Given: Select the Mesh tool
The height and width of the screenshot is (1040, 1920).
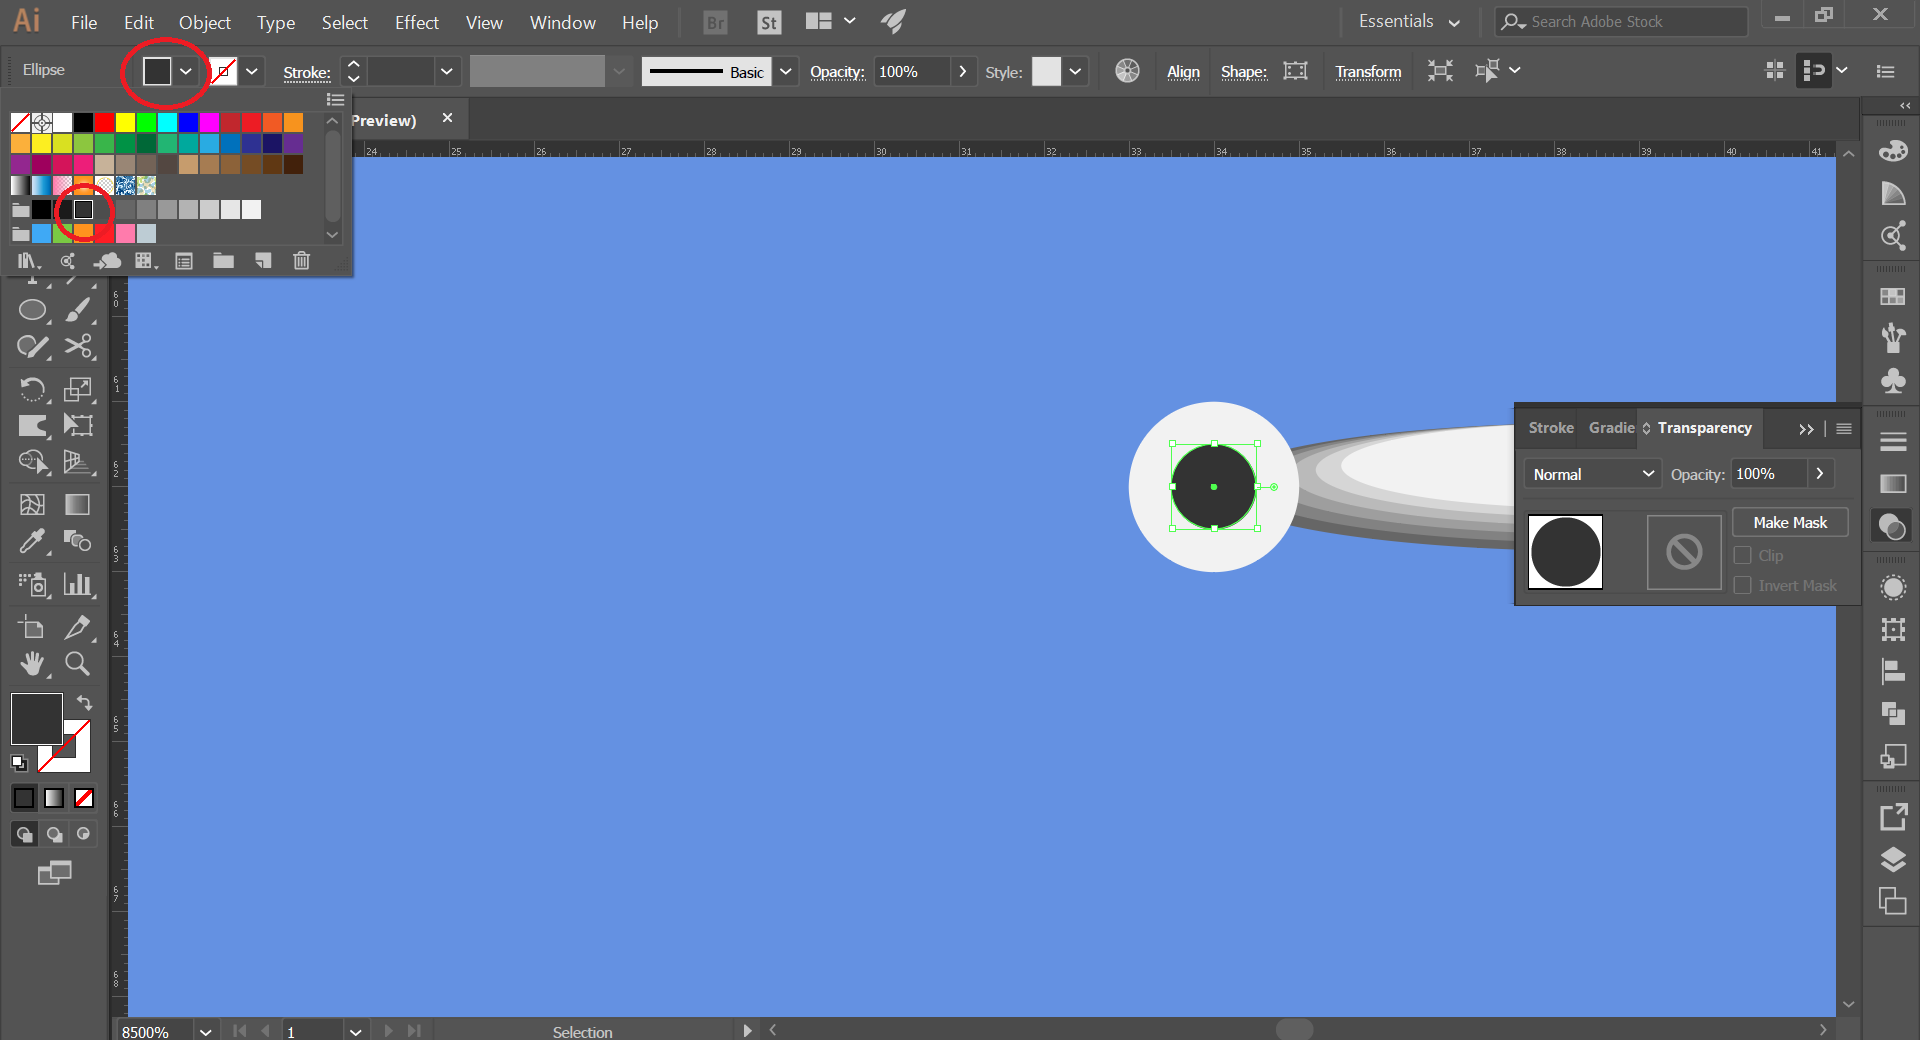Looking at the screenshot, I should click(33, 504).
